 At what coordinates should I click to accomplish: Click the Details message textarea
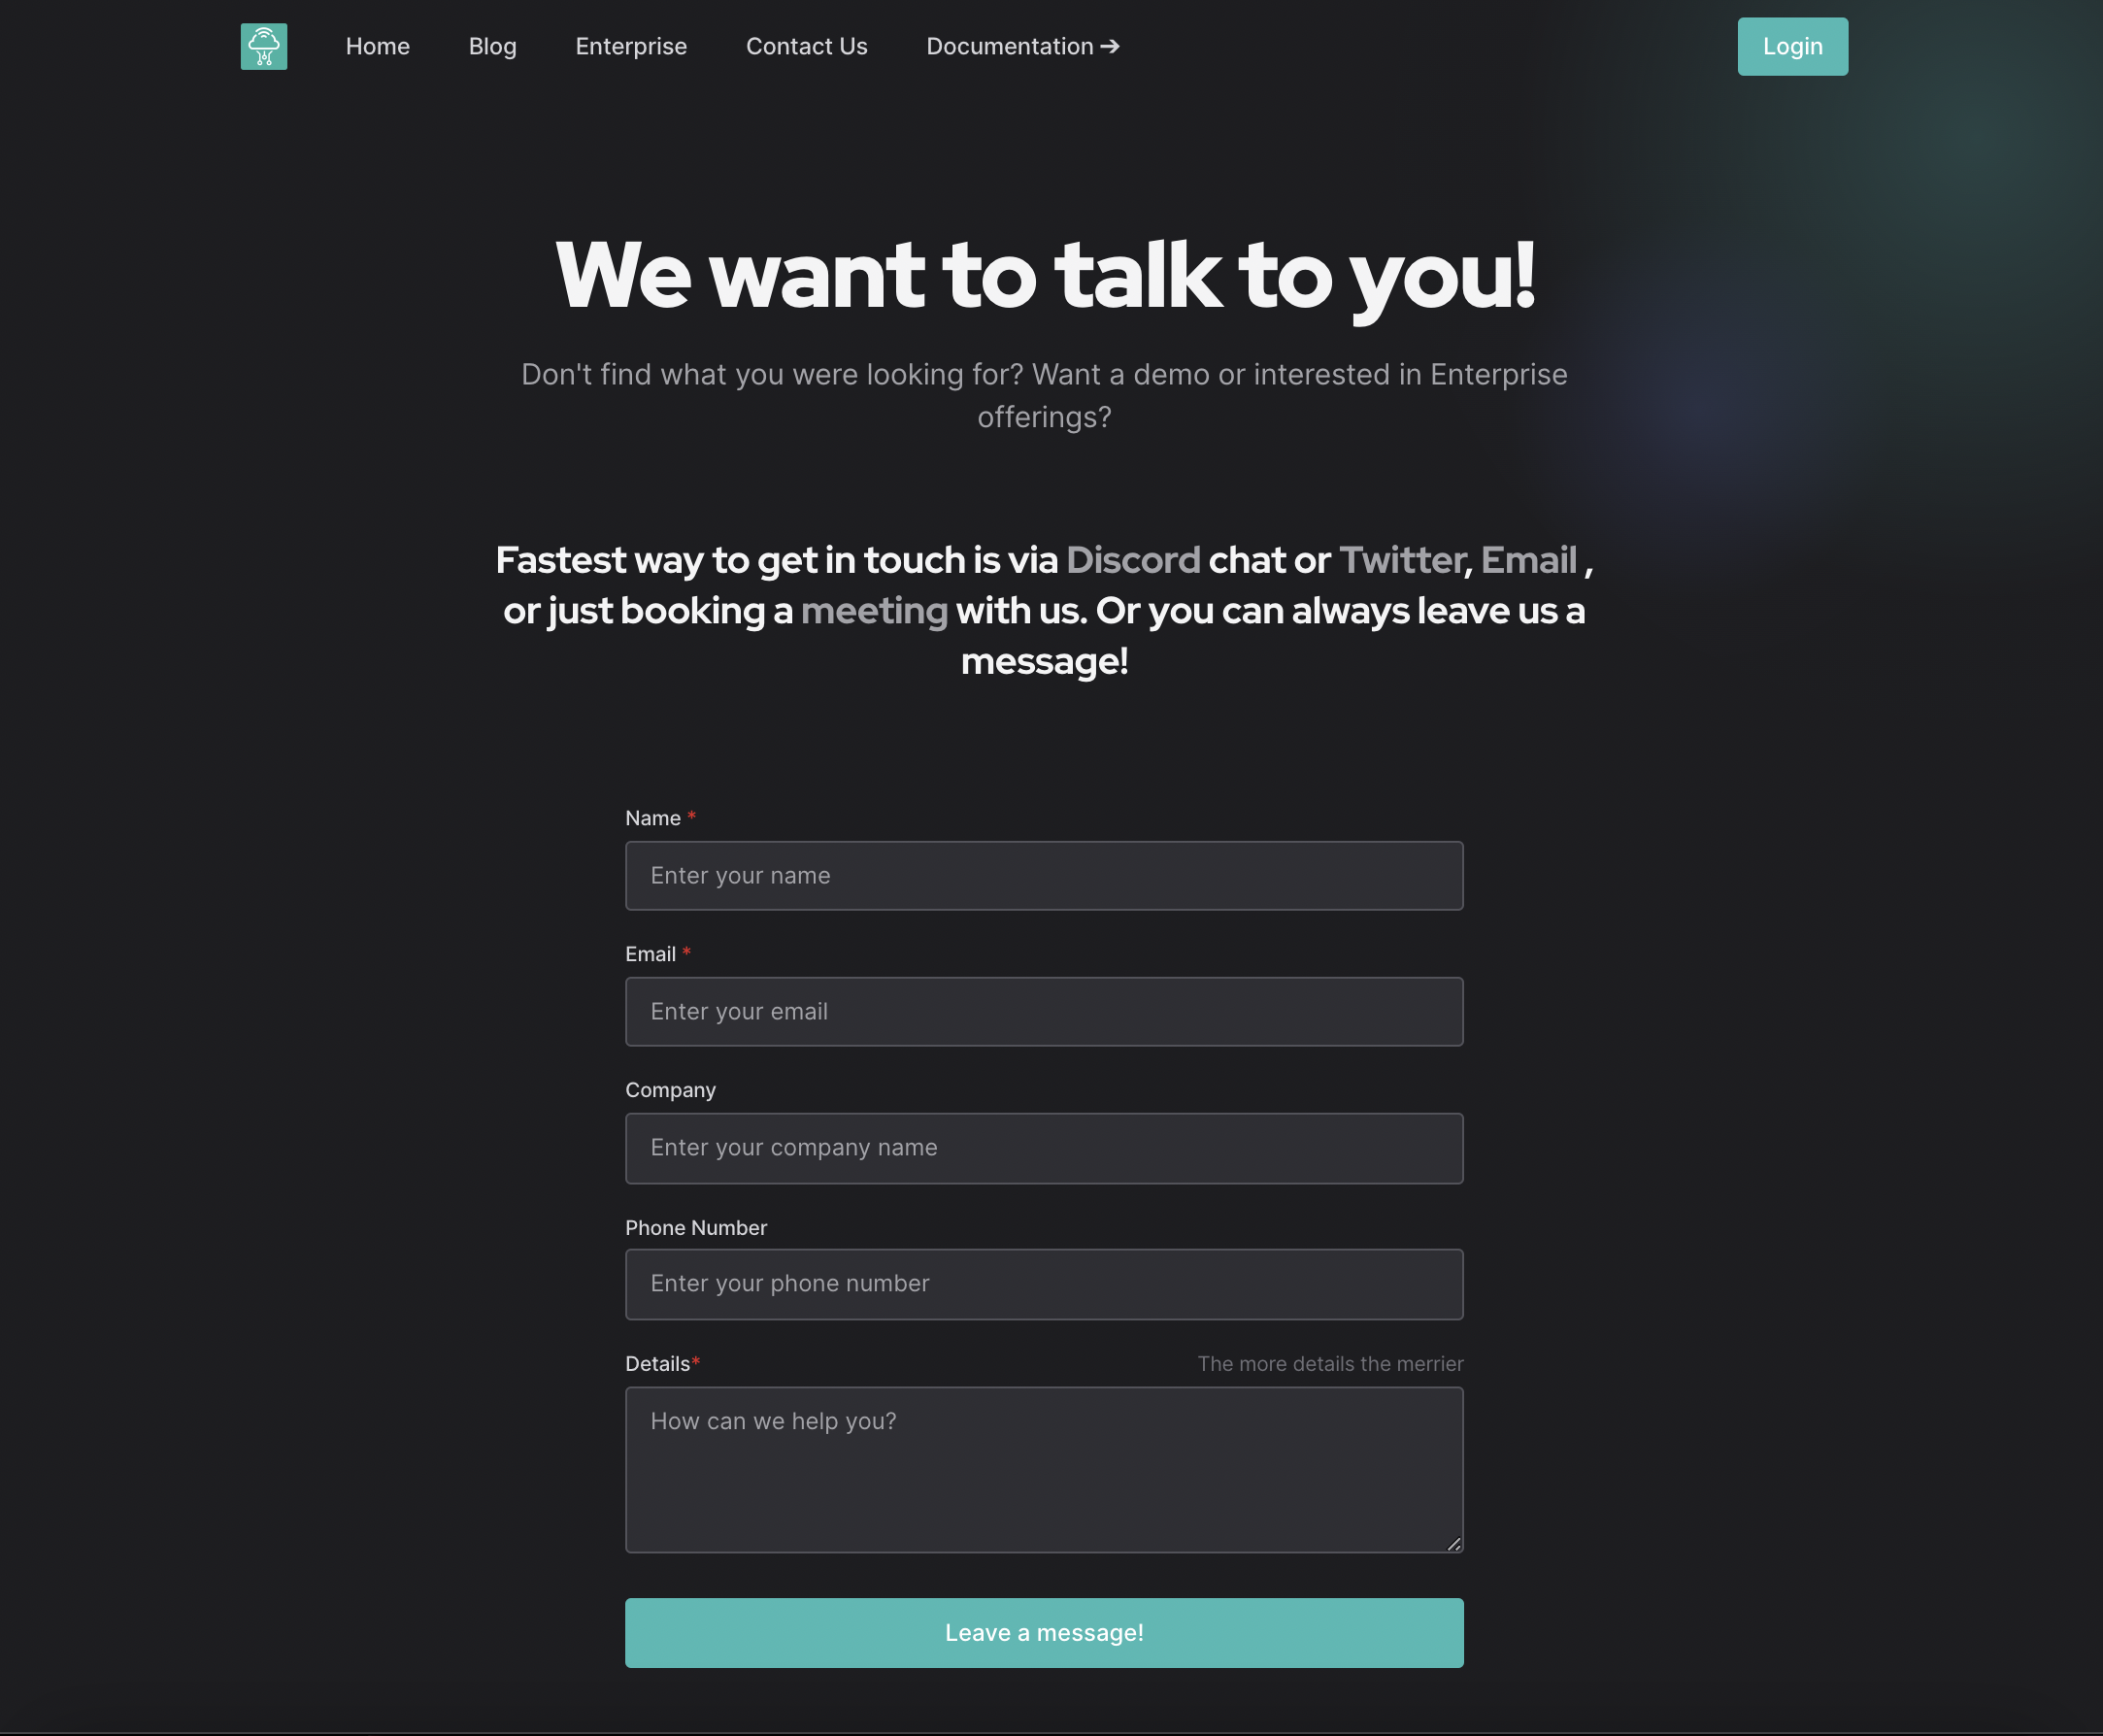[x=1045, y=1469]
